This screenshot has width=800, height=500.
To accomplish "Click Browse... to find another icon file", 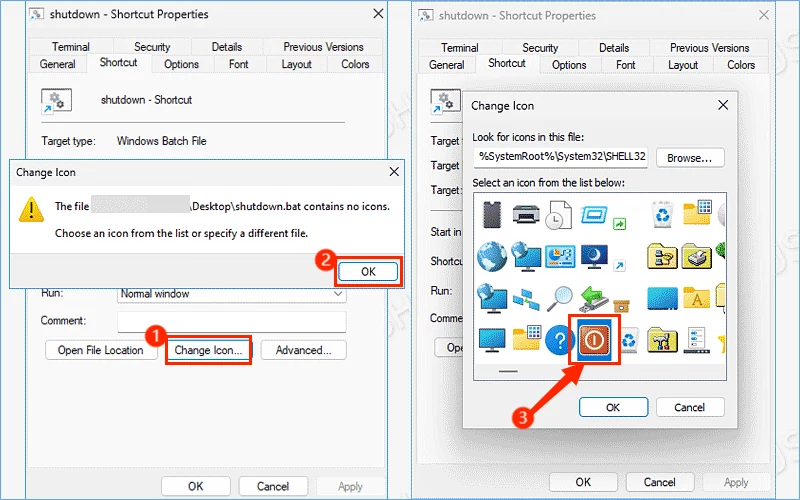I will [690, 158].
